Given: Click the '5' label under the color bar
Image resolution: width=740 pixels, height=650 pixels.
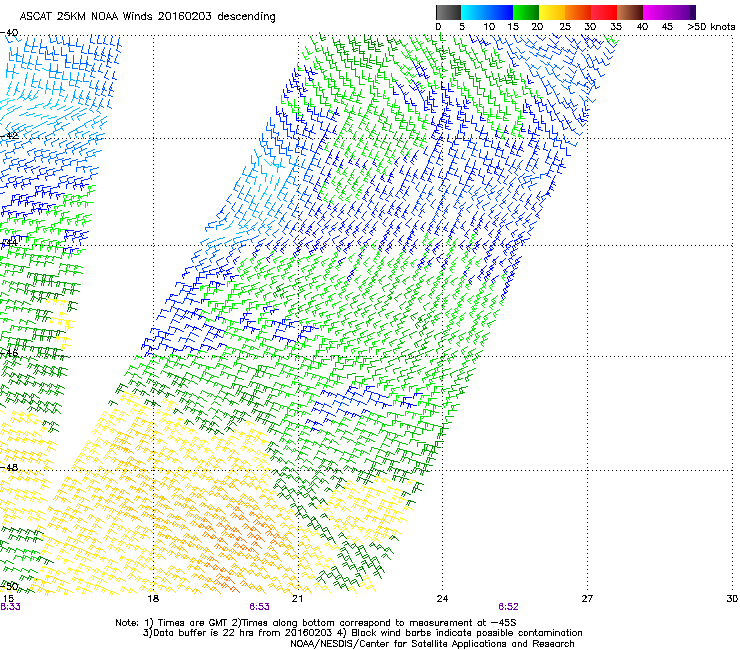Looking at the screenshot, I should [x=462, y=27].
